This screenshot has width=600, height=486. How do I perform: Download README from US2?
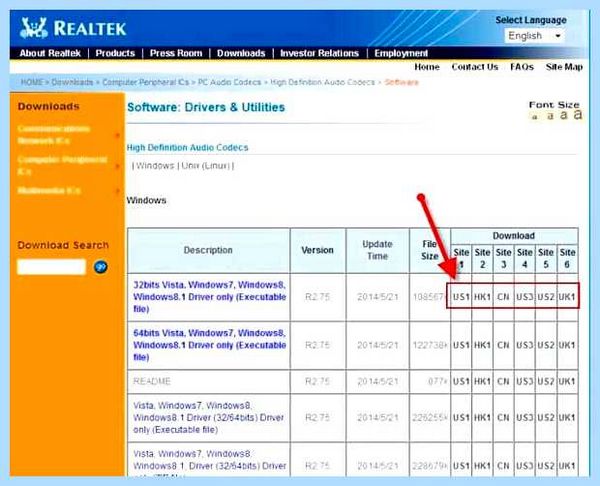click(546, 381)
